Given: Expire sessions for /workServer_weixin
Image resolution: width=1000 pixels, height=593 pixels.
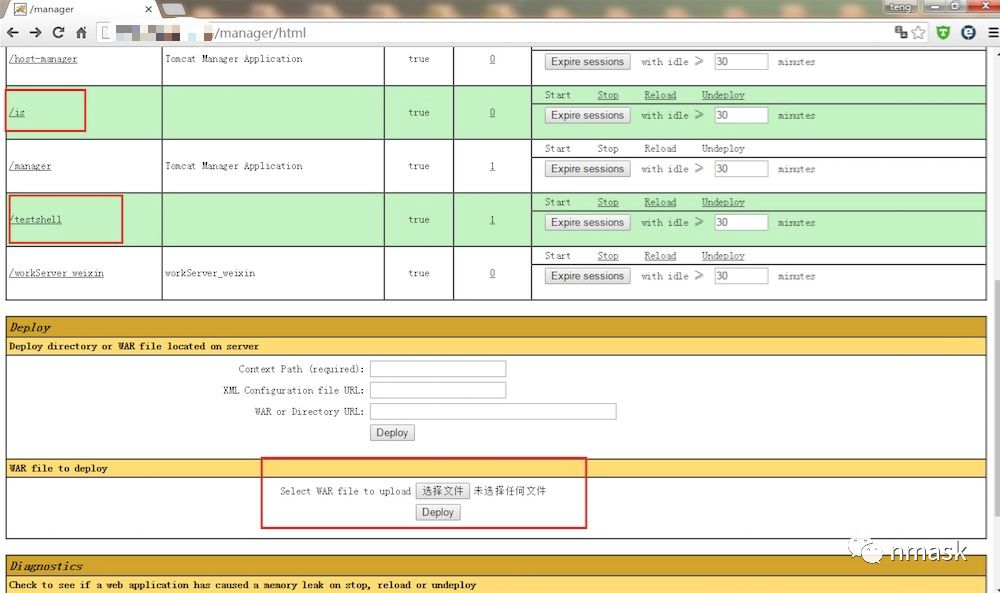Looking at the screenshot, I should tap(587, 276).
